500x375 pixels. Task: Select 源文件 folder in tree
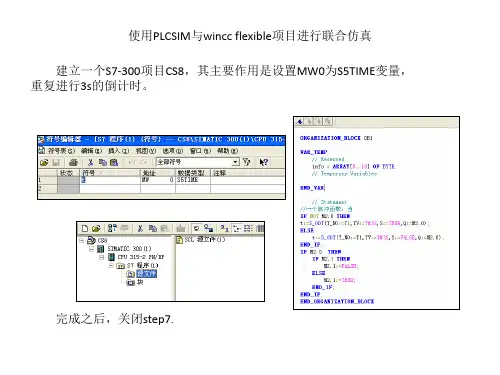point(141,274)
